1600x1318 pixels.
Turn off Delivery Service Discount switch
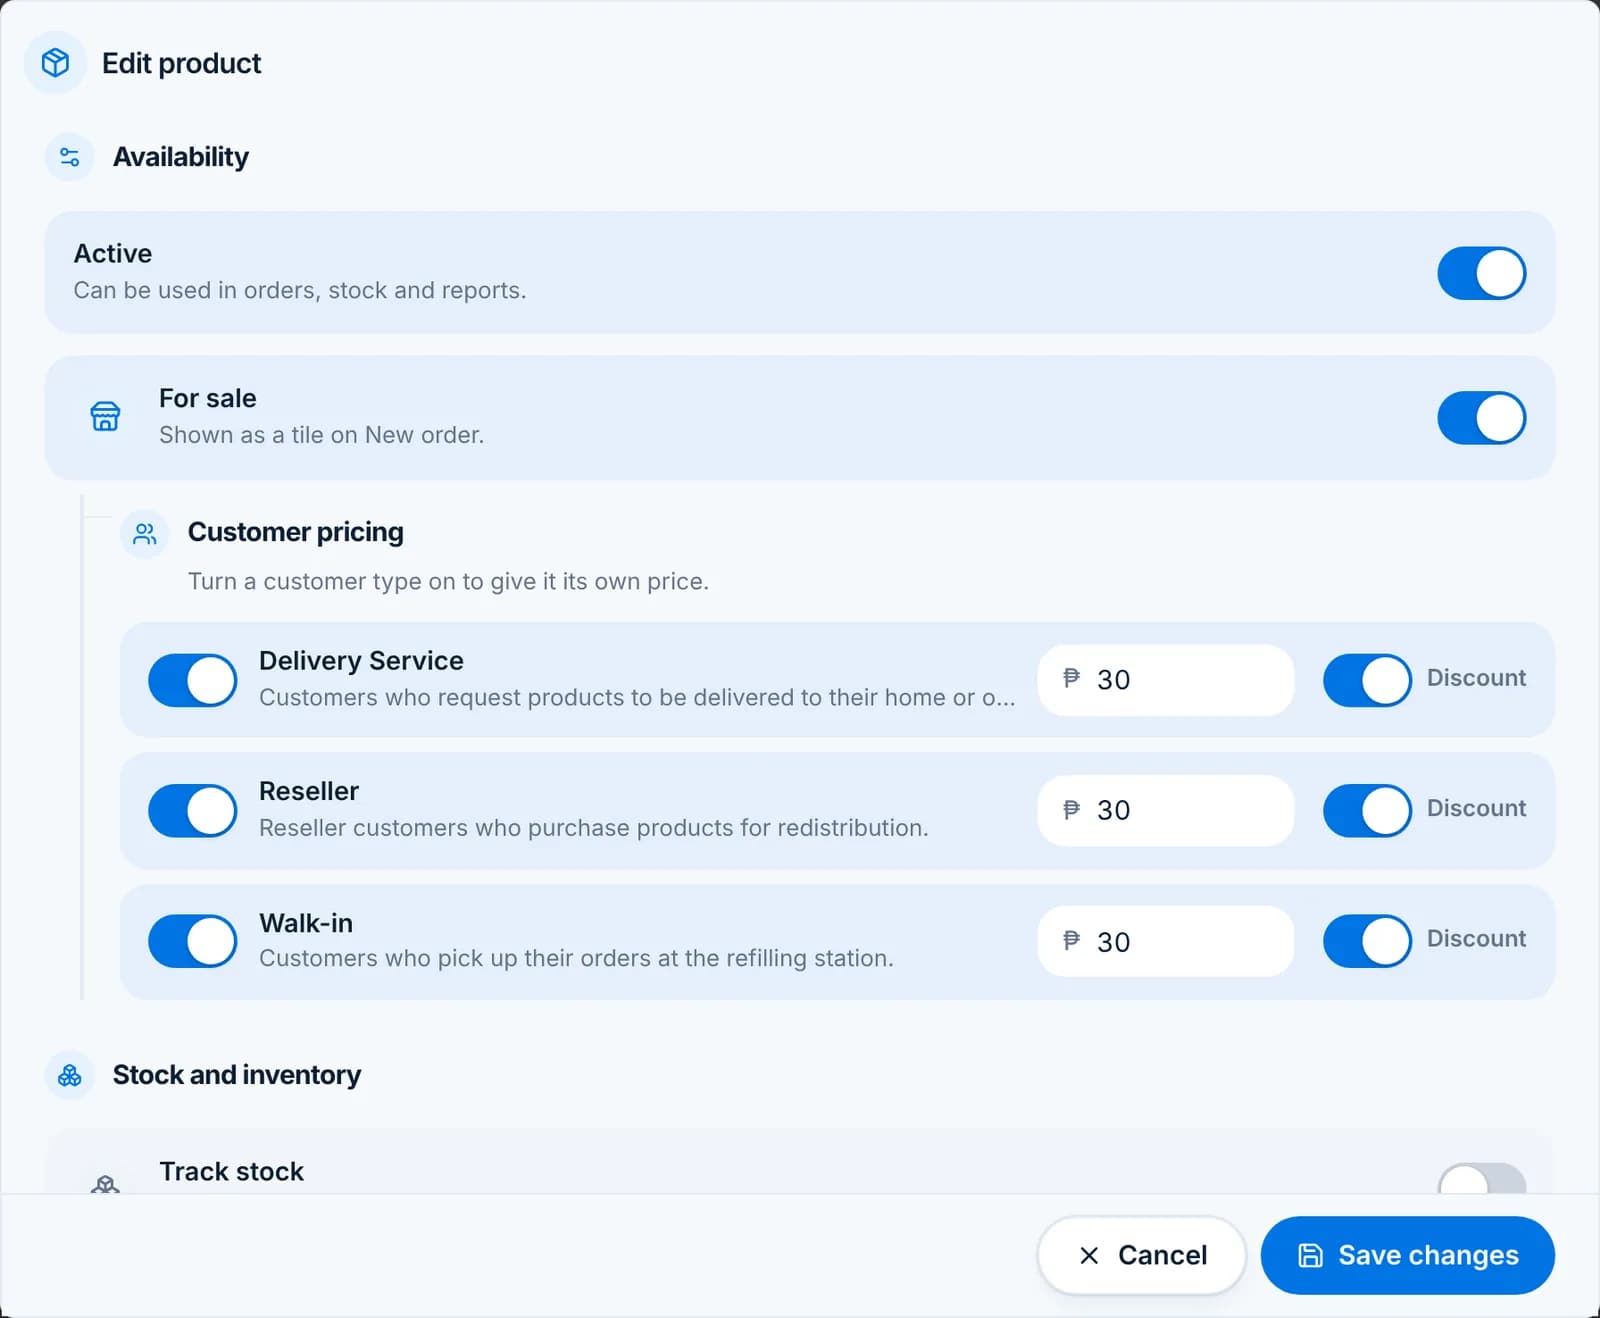[x=1367, y=680]
